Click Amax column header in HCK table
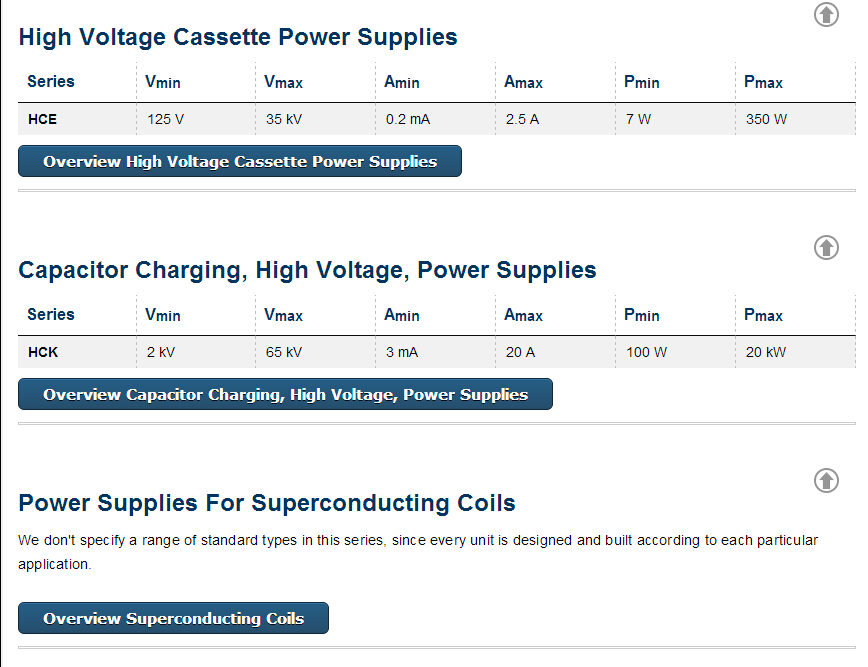Screen dimensions: 868x667 (x=523, y=315)
